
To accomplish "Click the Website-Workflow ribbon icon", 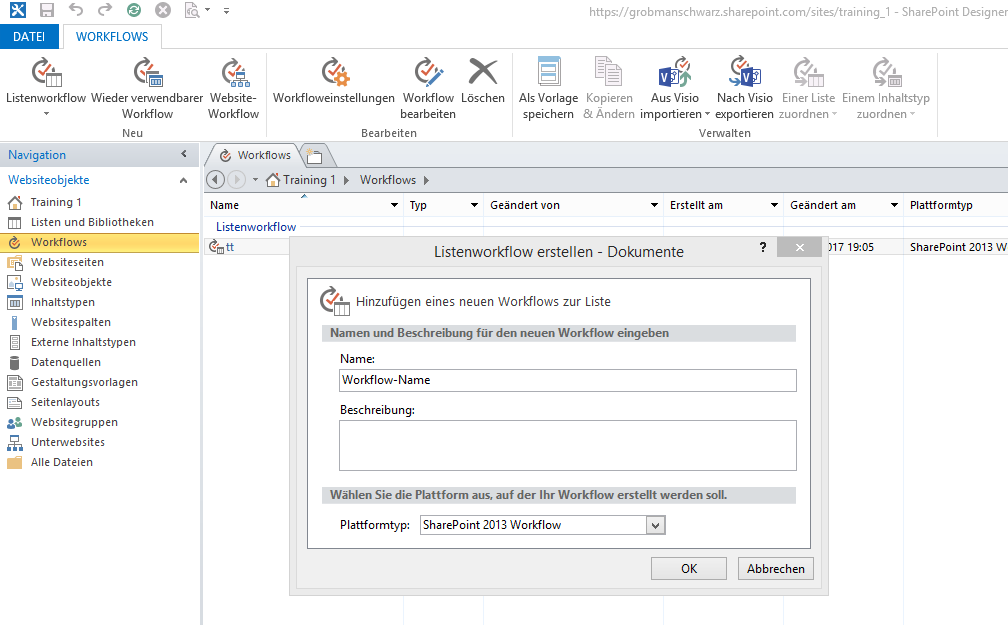I will tap(234, 74).
